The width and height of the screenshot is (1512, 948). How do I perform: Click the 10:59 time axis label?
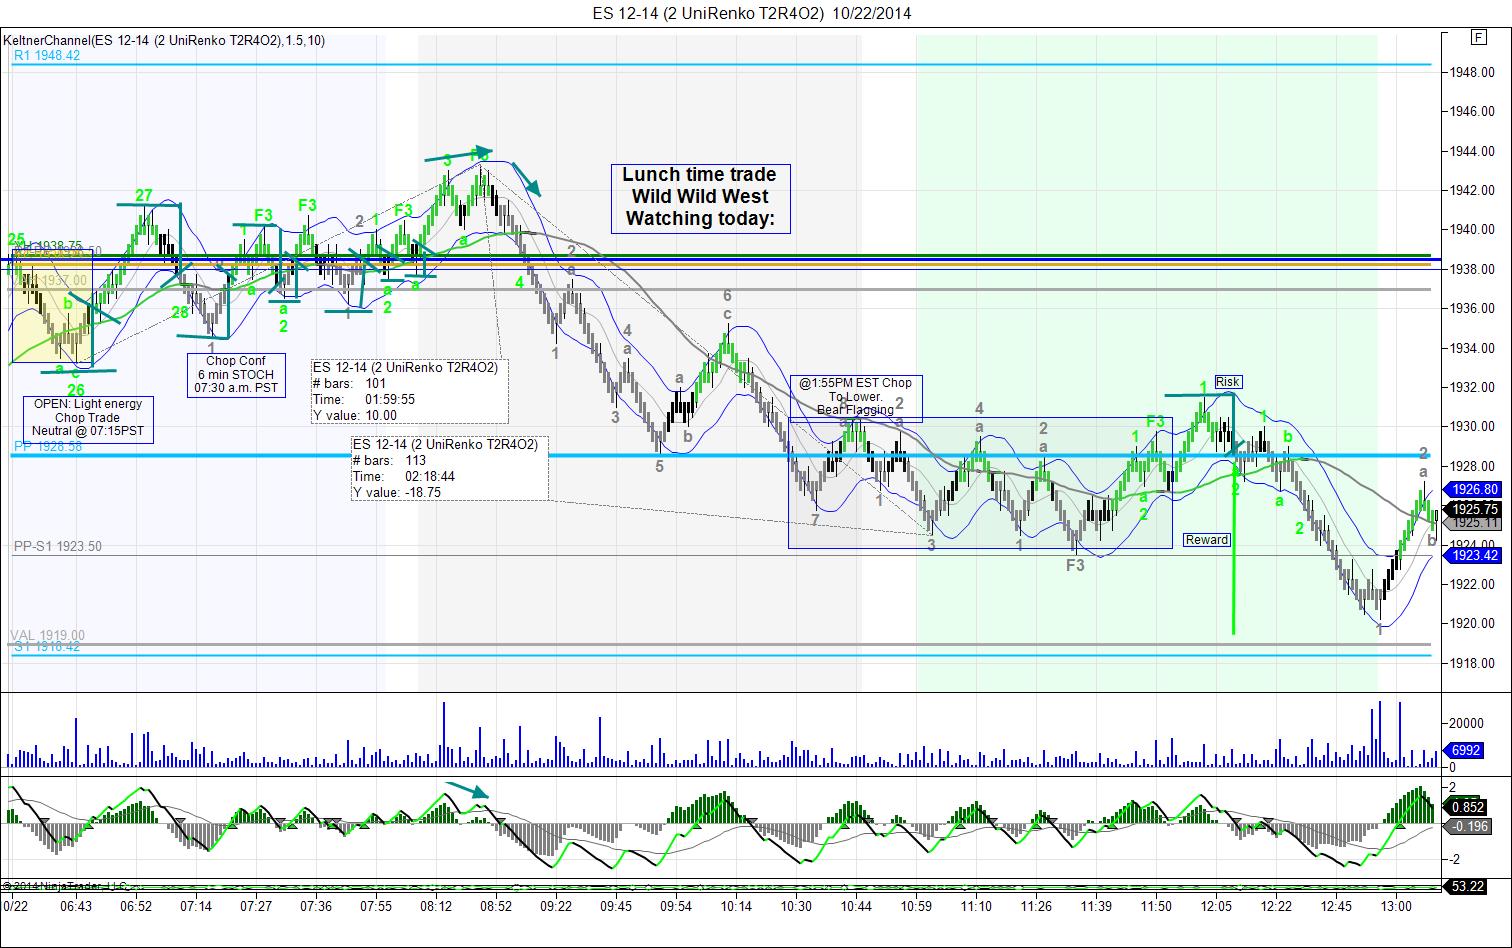(916, 907)
